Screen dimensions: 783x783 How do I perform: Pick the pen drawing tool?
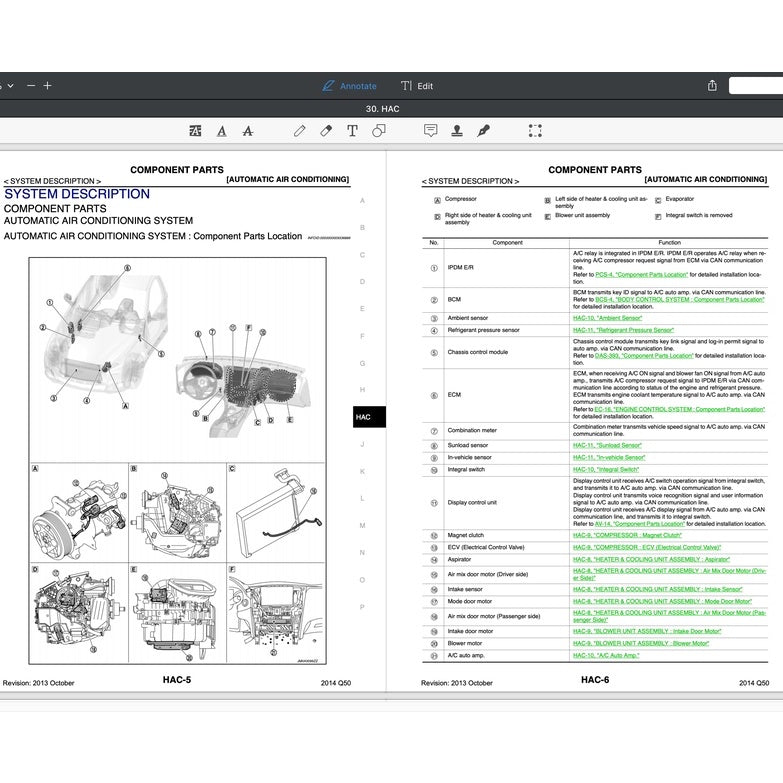tap(299, 131)
